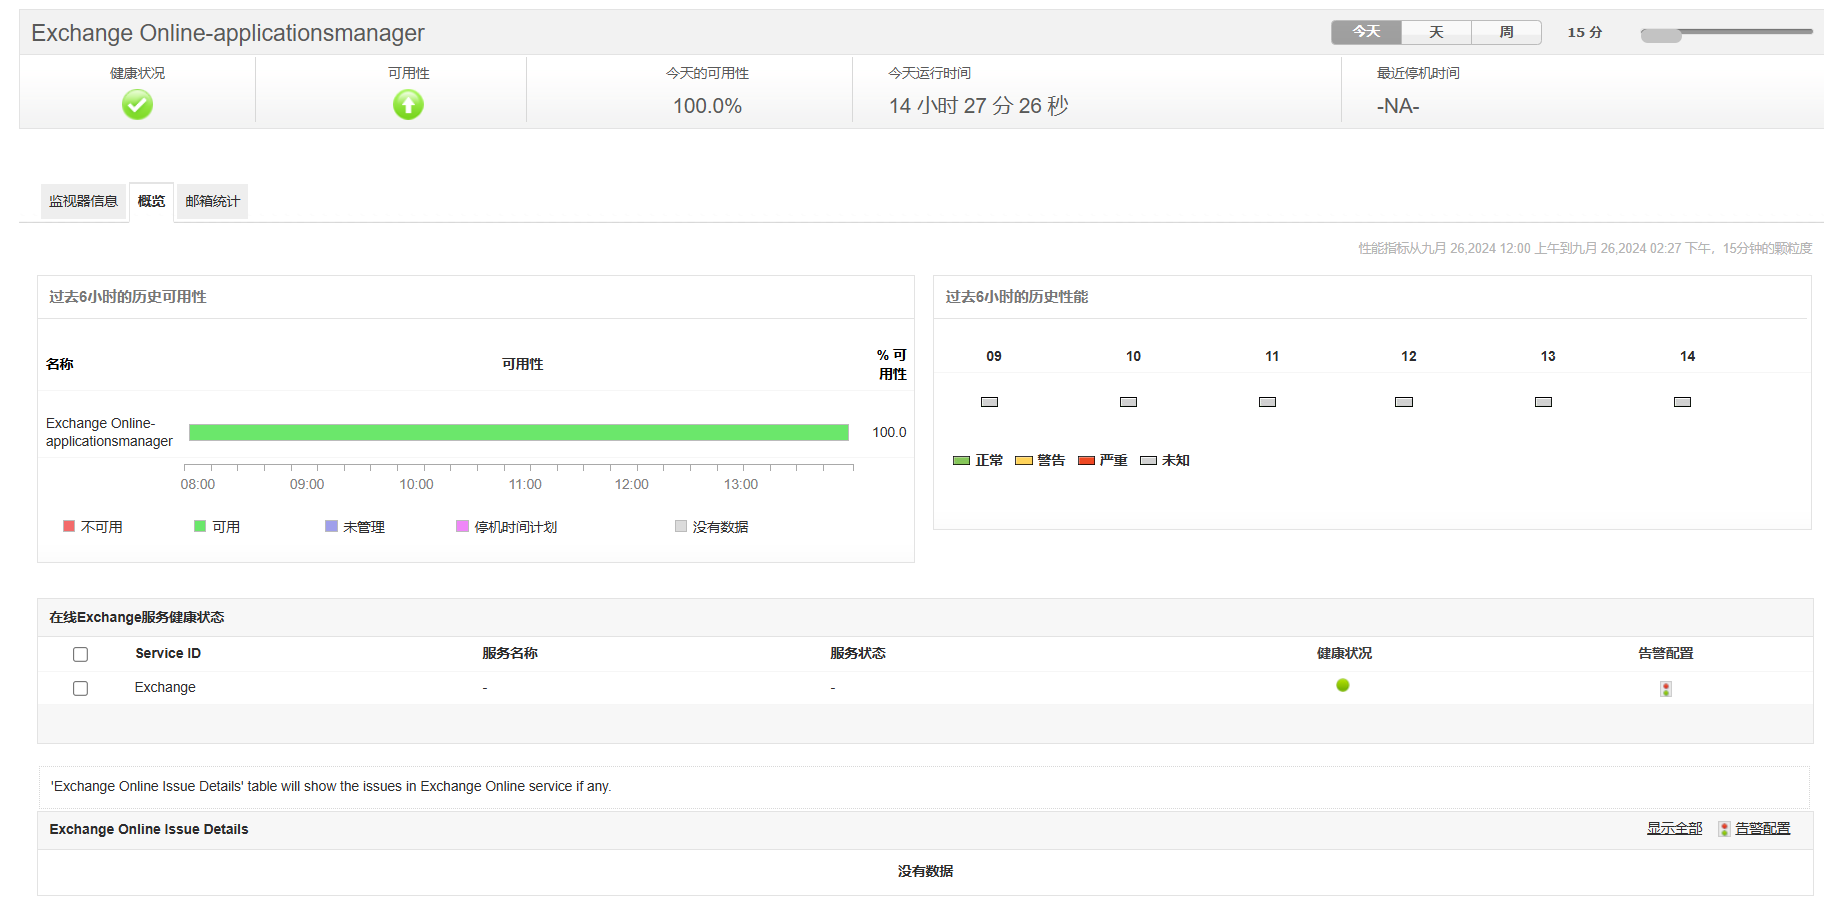
Task: Click the 100.0 availability percentage in chart
Action: coord(889,432)
